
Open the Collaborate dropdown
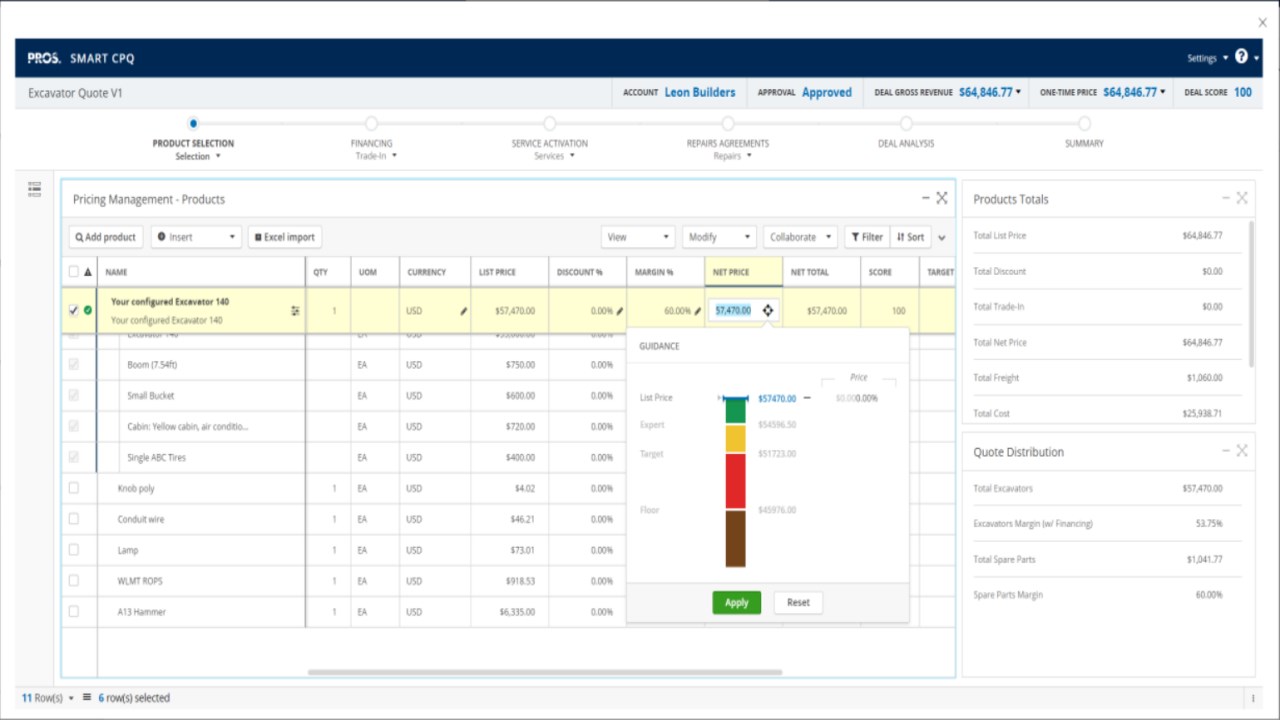[x=800, y=237]
